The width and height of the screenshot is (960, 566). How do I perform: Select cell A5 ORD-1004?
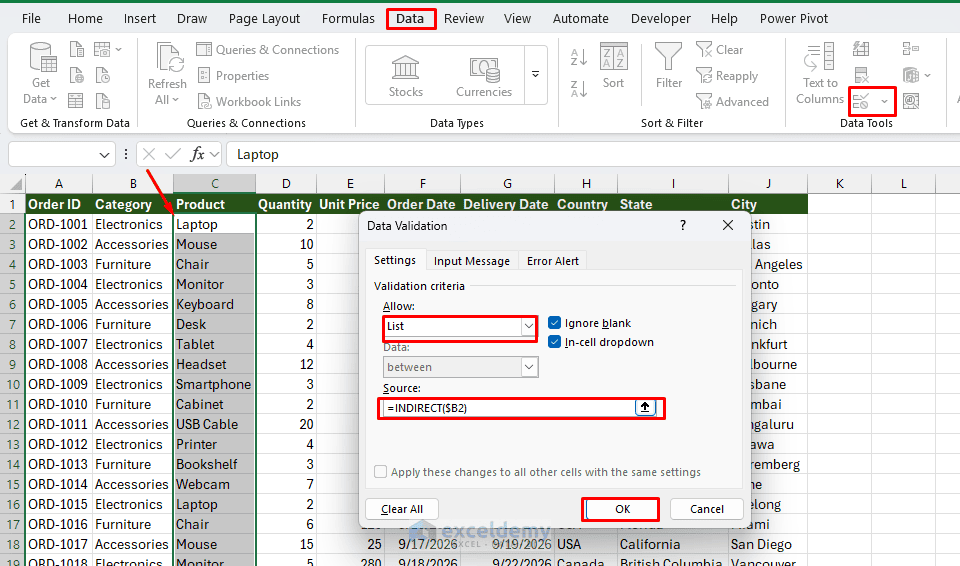tap(59, 284)
